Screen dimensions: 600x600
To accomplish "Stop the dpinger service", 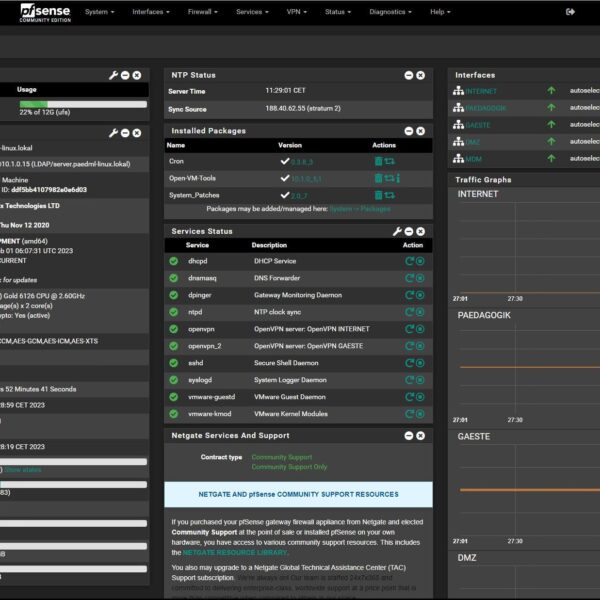I will pyautogui.click(x=420, y=295).
